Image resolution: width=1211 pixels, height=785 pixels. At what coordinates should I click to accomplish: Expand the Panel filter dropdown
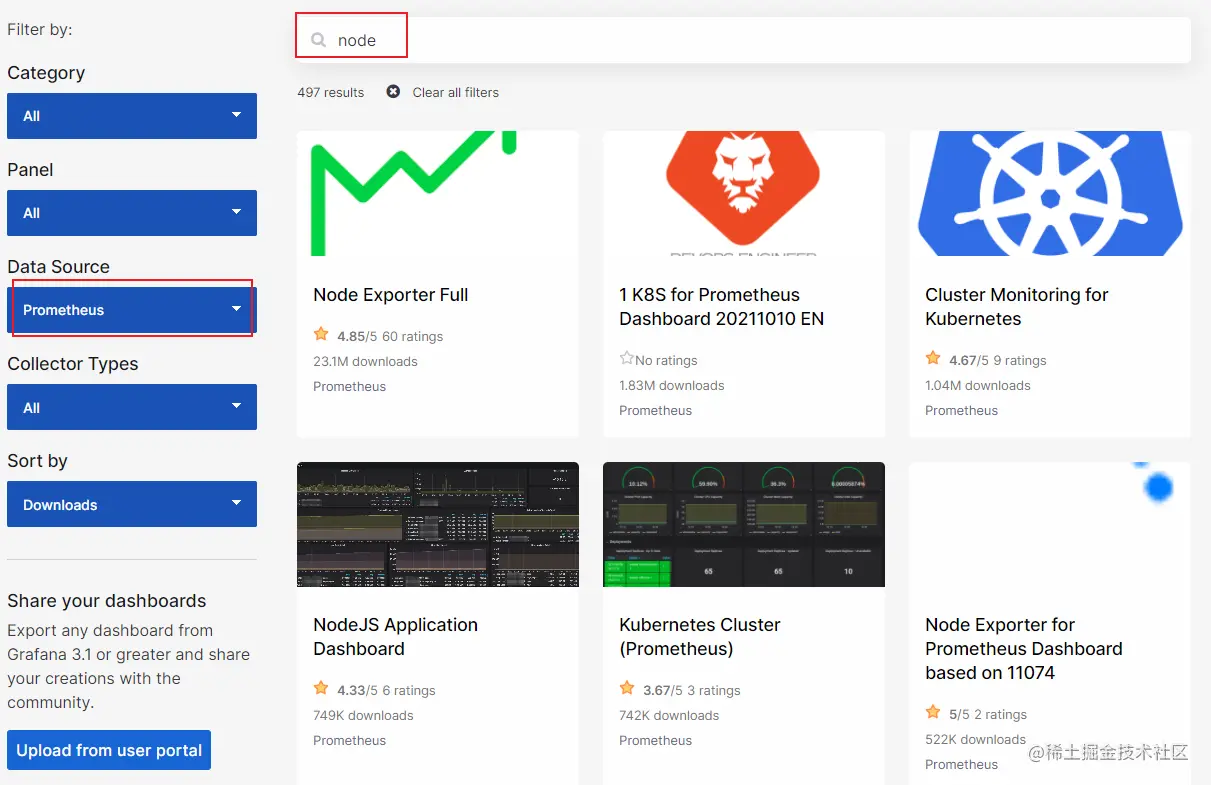point(132,213)
